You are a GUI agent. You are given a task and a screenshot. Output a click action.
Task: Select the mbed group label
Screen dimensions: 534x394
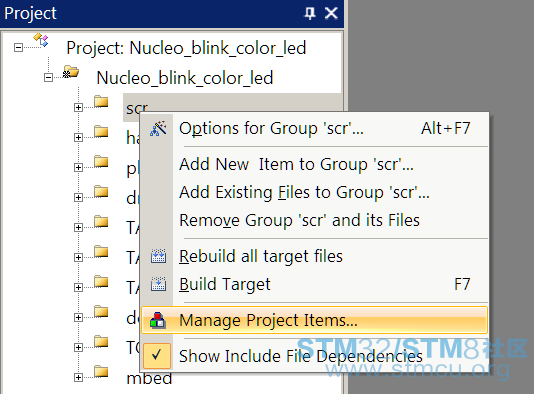[149, 378]
